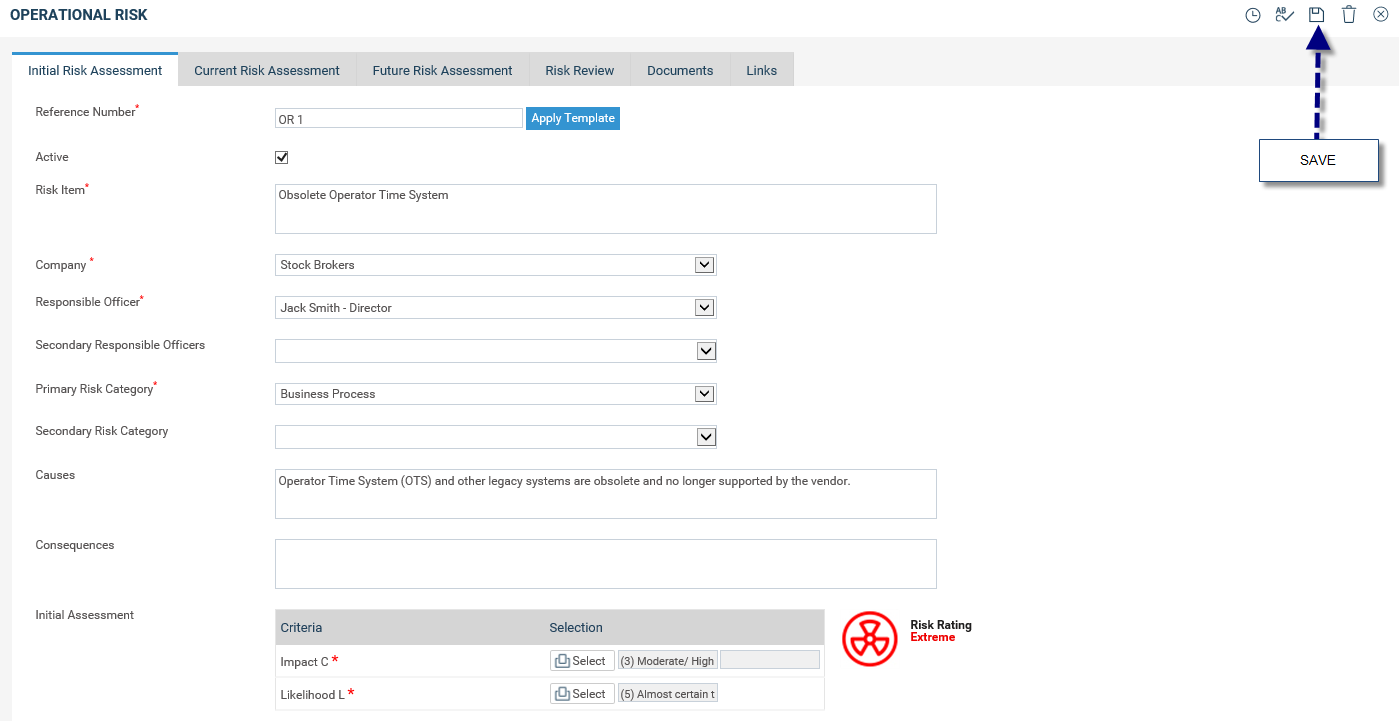Switch to the Current Risk Assessment tab
This screenshot has height=721, width=1399.
point(267,71)
